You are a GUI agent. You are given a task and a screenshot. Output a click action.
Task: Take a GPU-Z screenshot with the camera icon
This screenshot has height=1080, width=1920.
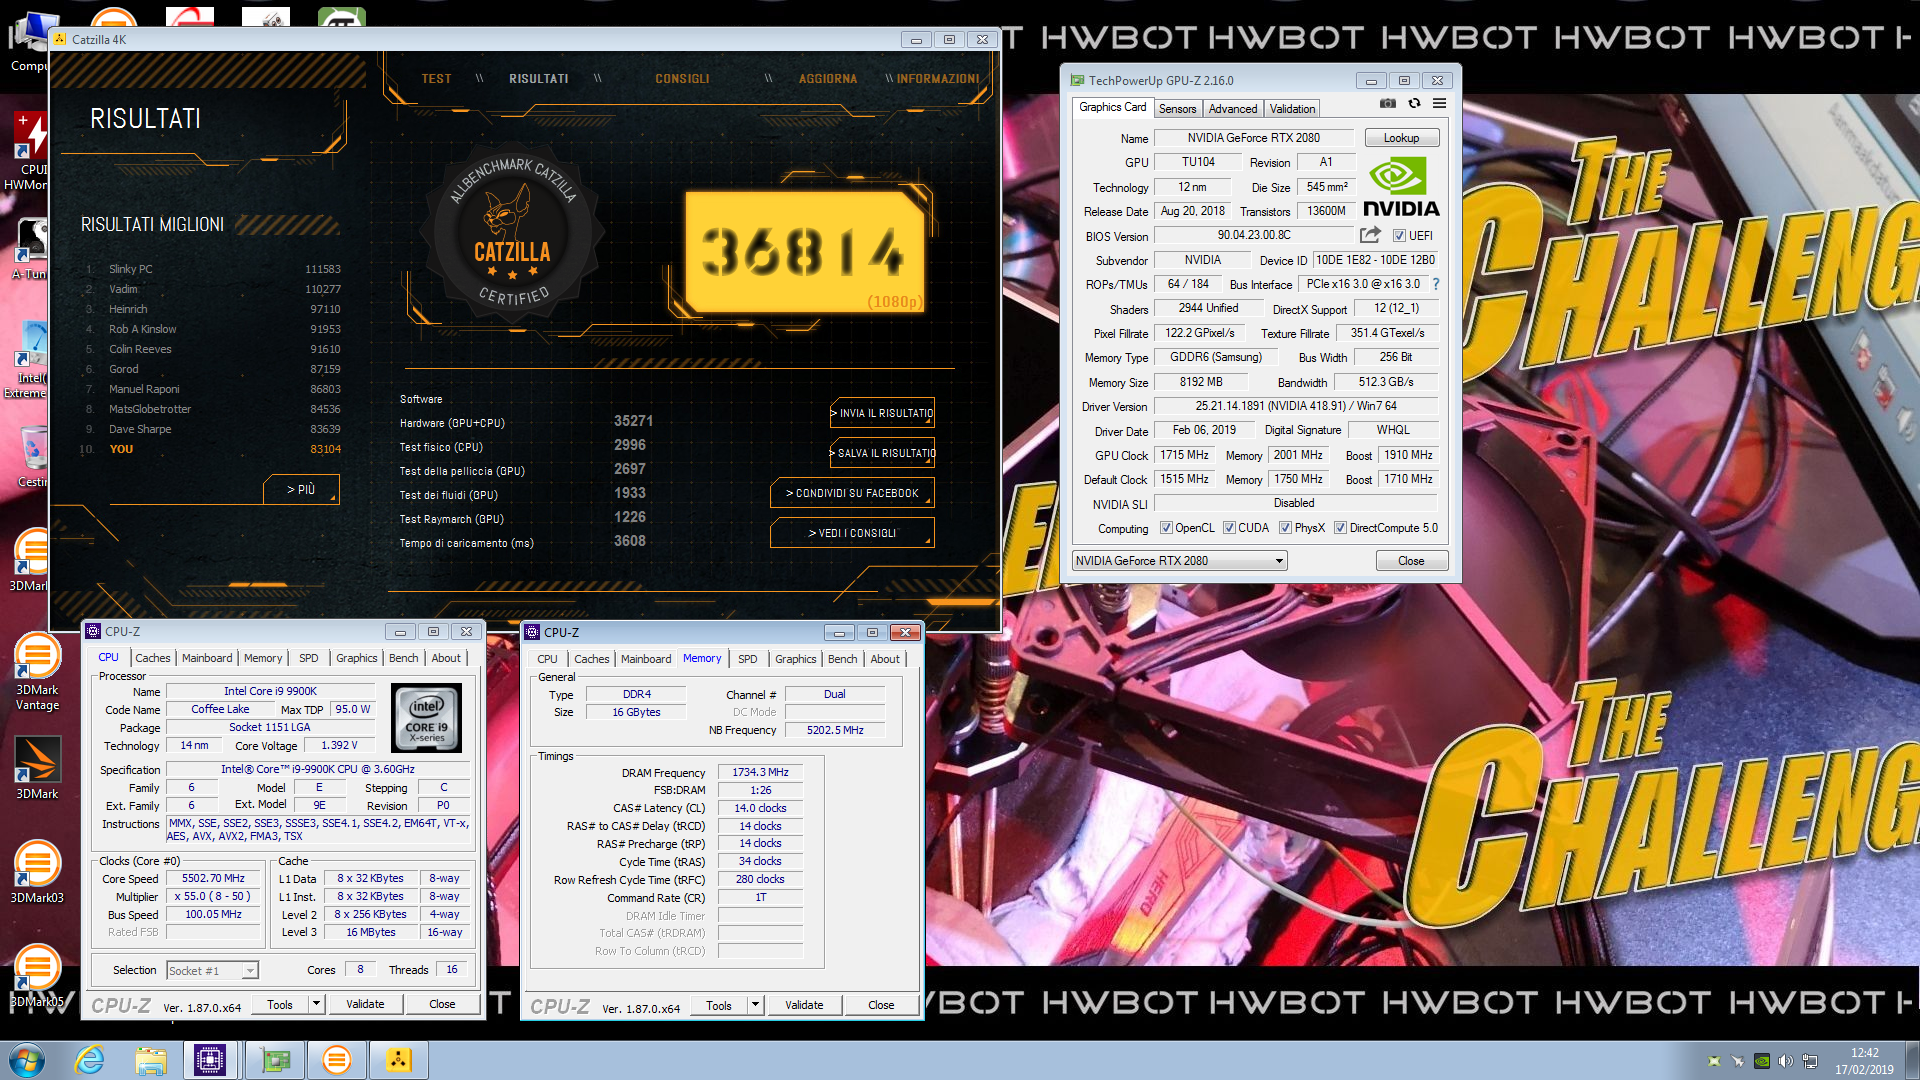[x=1388, y=104]
